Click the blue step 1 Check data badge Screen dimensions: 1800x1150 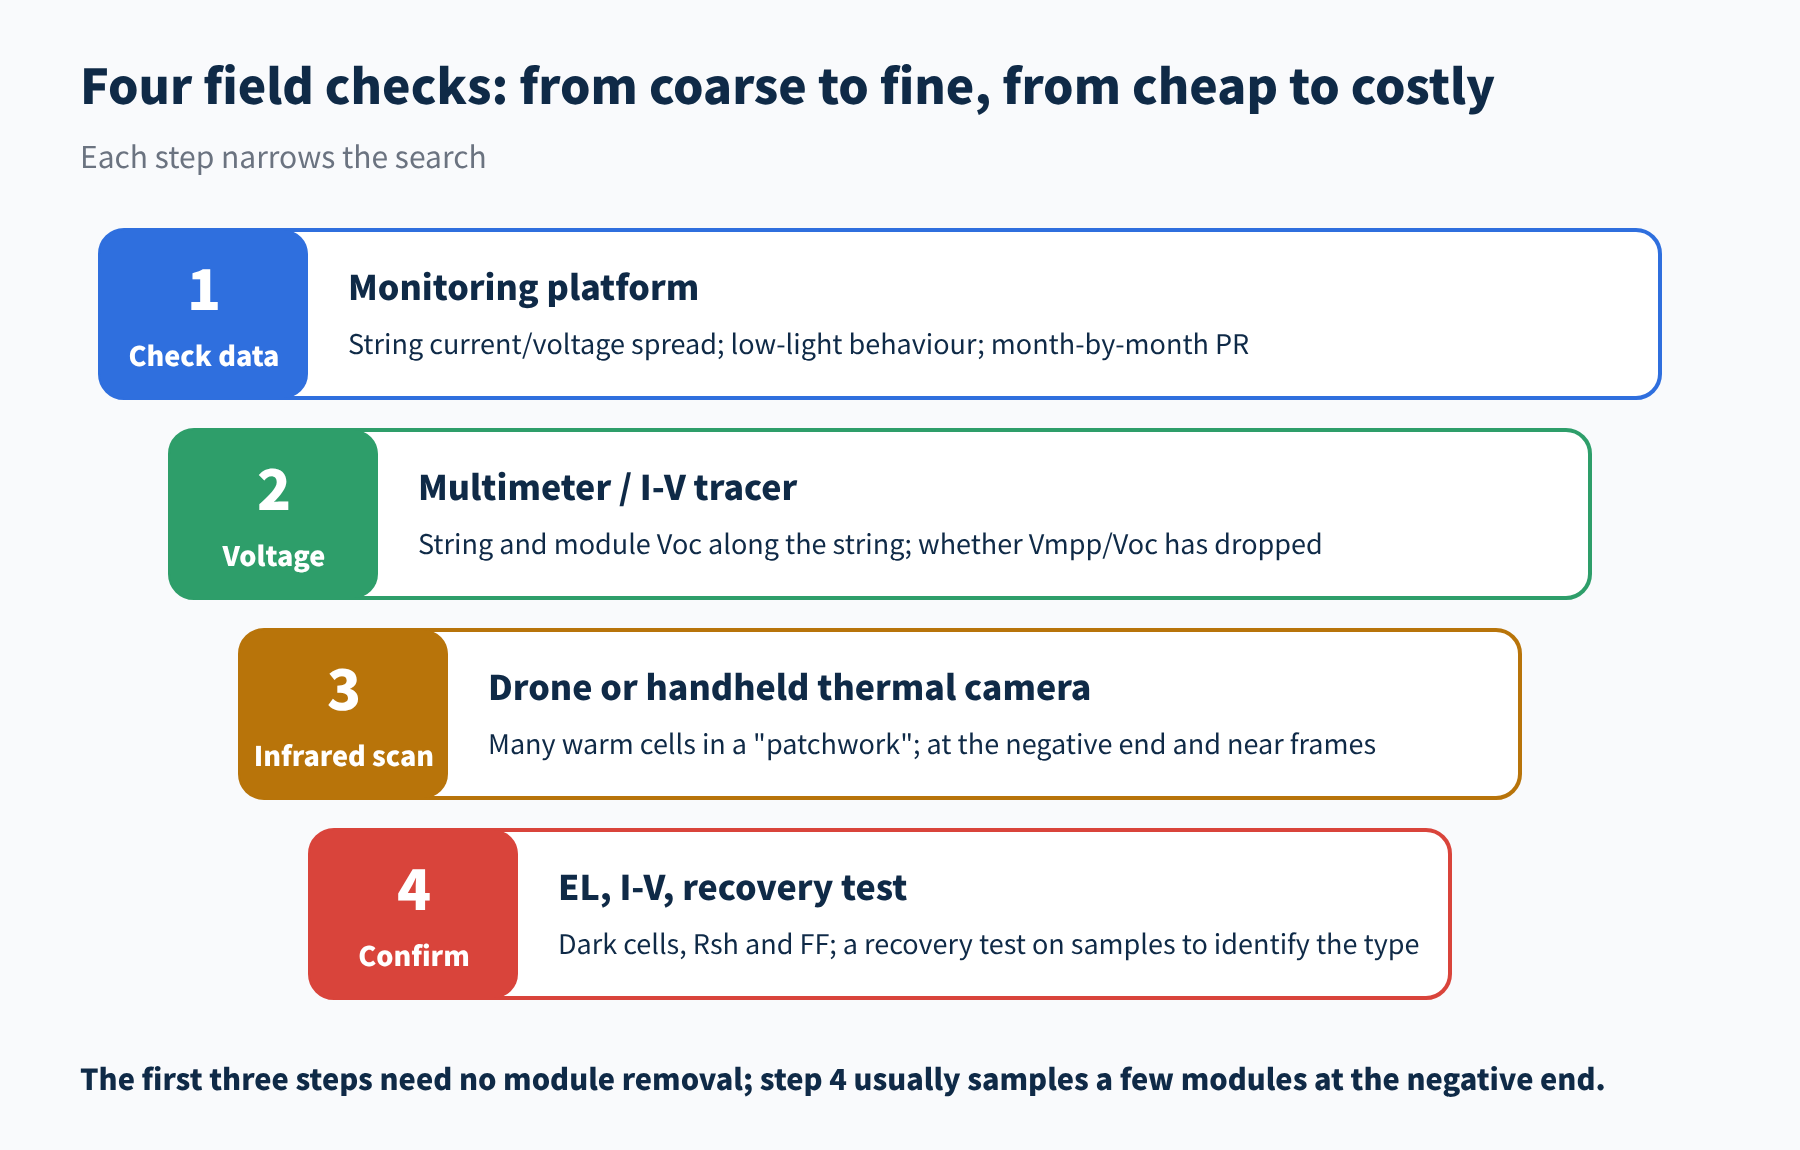tap(203, 314)
